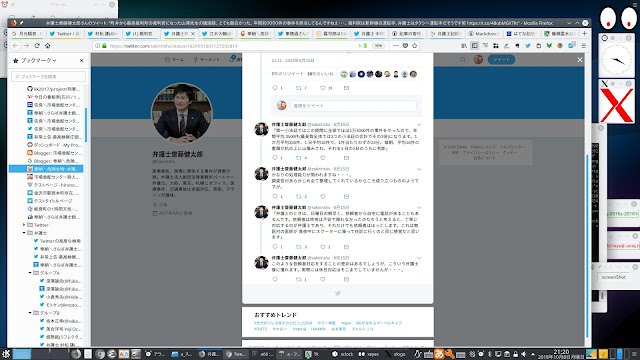Close the active Twitter tab
The width and height of the screenshot is (640, 360).
click(x=193, y=33)
